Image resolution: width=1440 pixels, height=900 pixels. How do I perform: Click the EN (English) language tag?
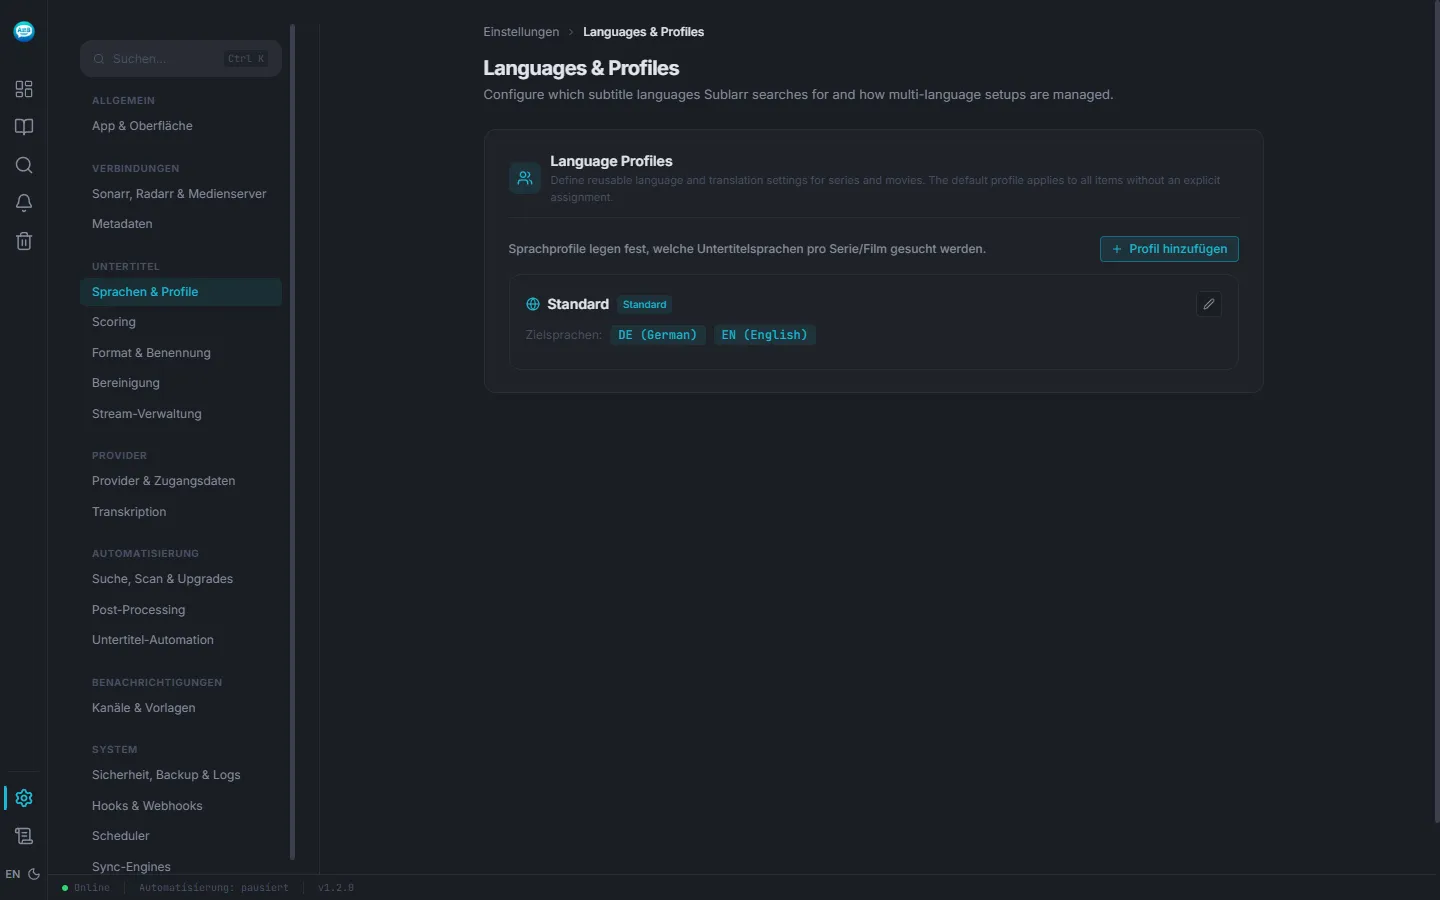(x=765, y=335)
